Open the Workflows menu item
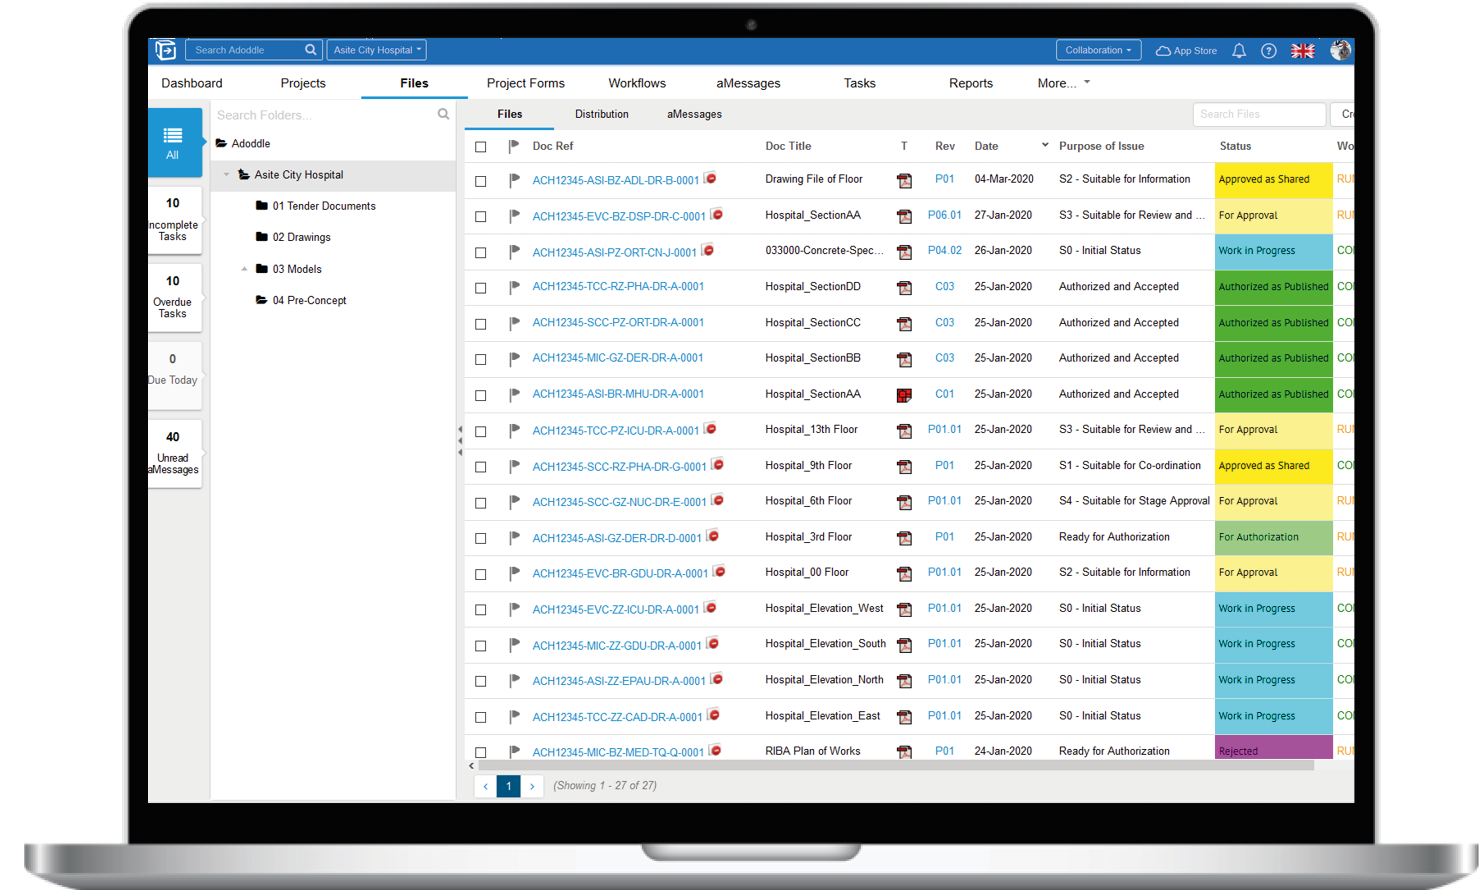The image size is (1479, 890). coord(637,83)
